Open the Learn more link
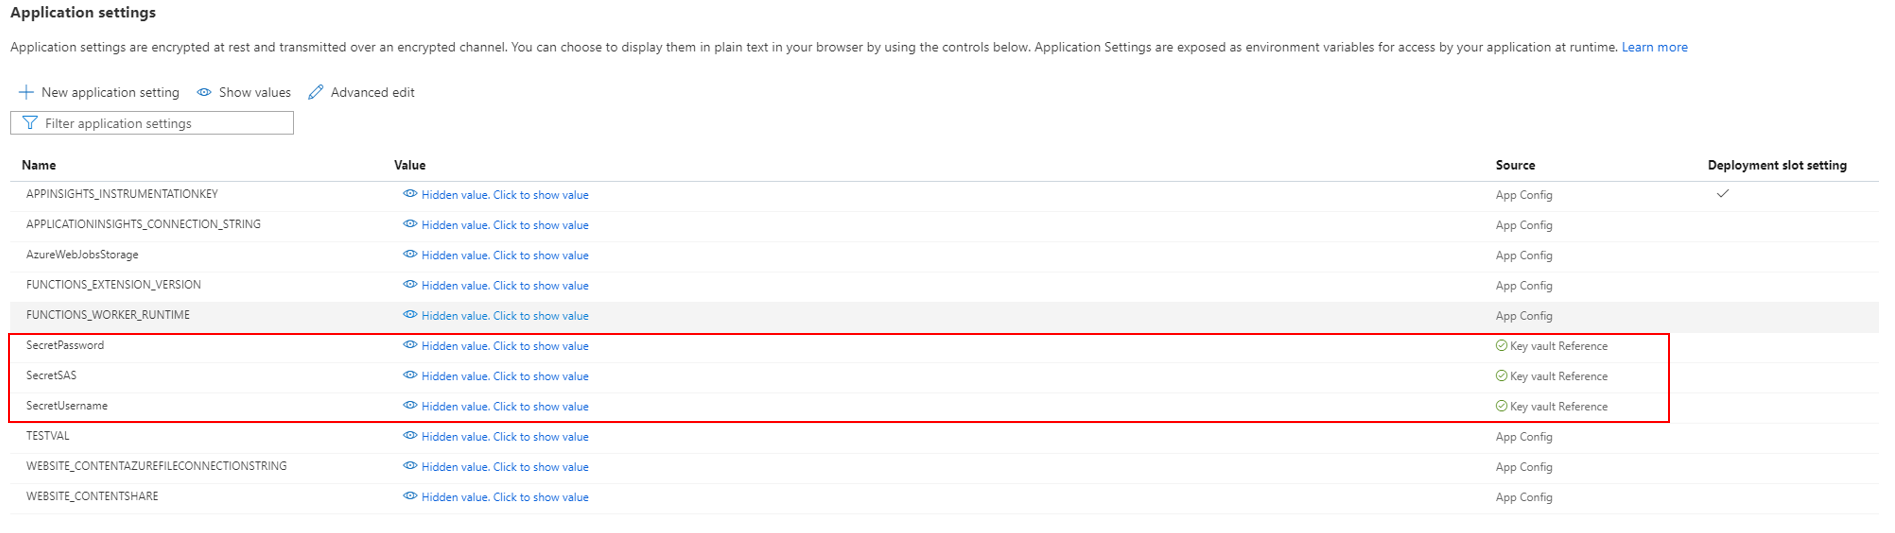The width and height of the screenshot is (1895, 533). pyautogui.click(x=1654, y=47)
